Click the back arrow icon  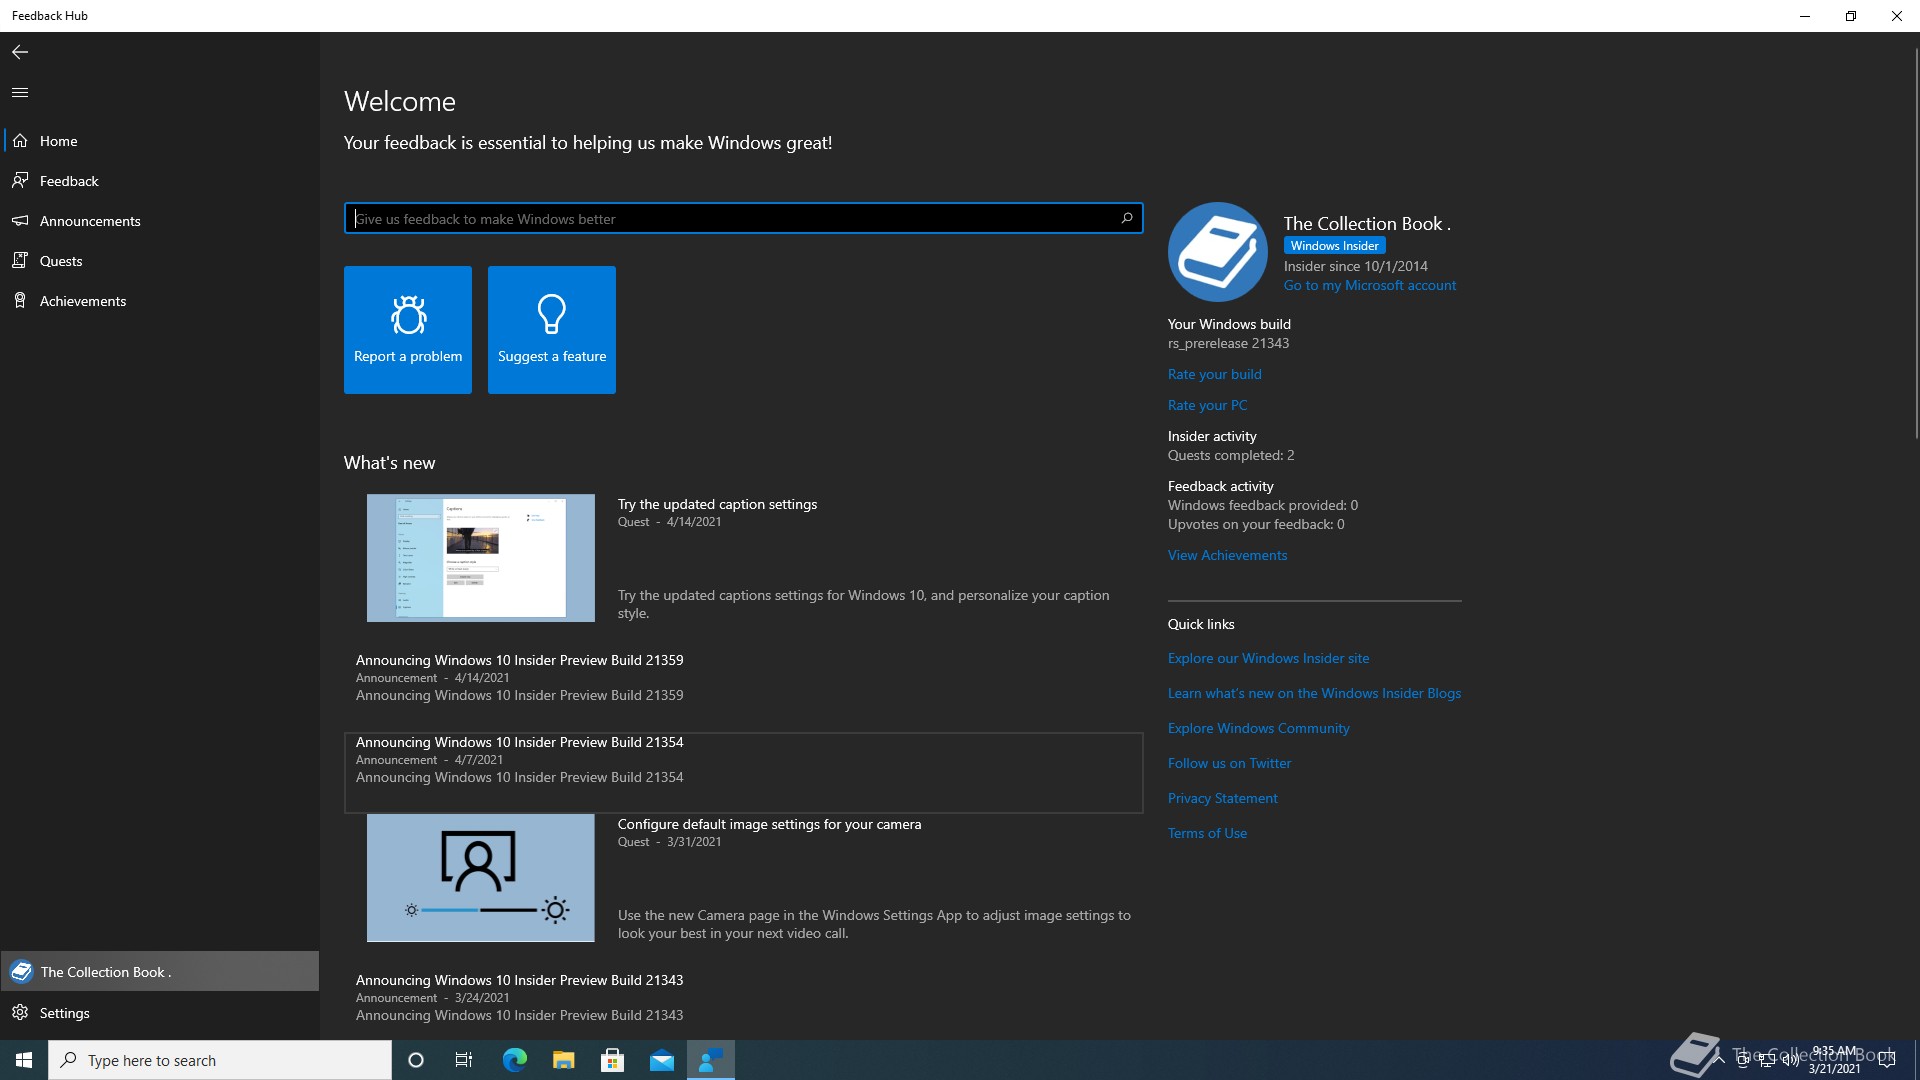click(20, 52)
